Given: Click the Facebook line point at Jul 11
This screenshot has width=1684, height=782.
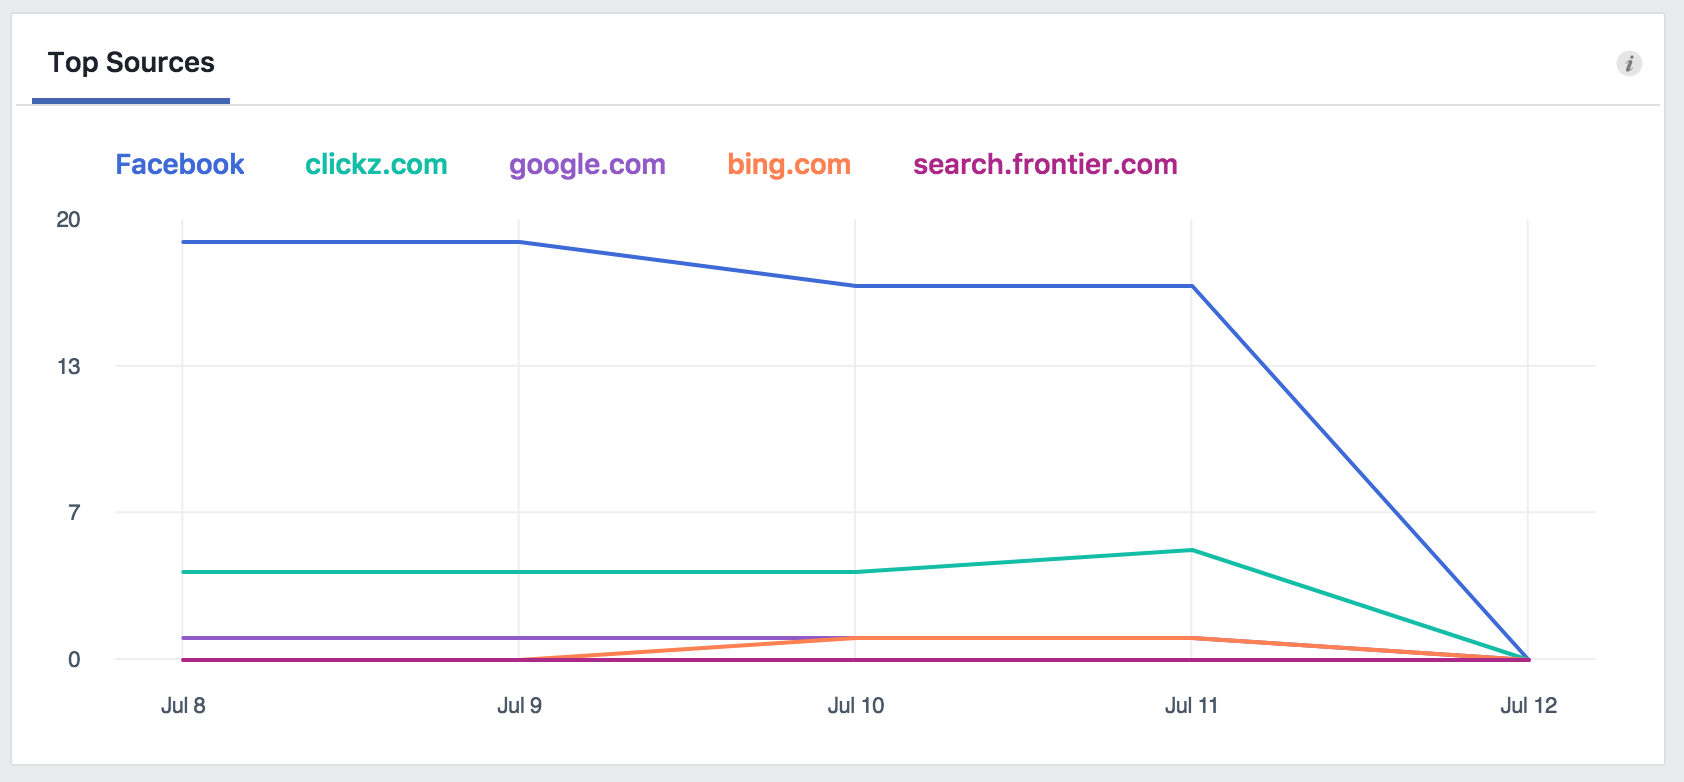Looking at the screenshot, I should [1192, 286].
